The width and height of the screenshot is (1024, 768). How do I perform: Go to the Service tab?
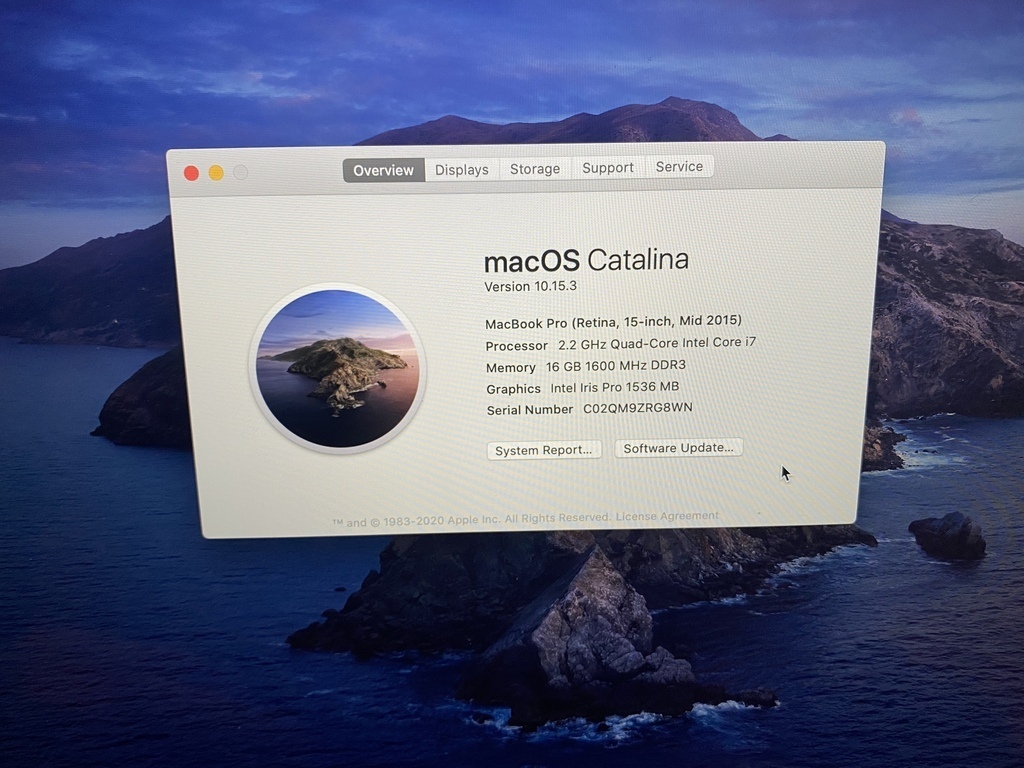click(x=679, y=167)
